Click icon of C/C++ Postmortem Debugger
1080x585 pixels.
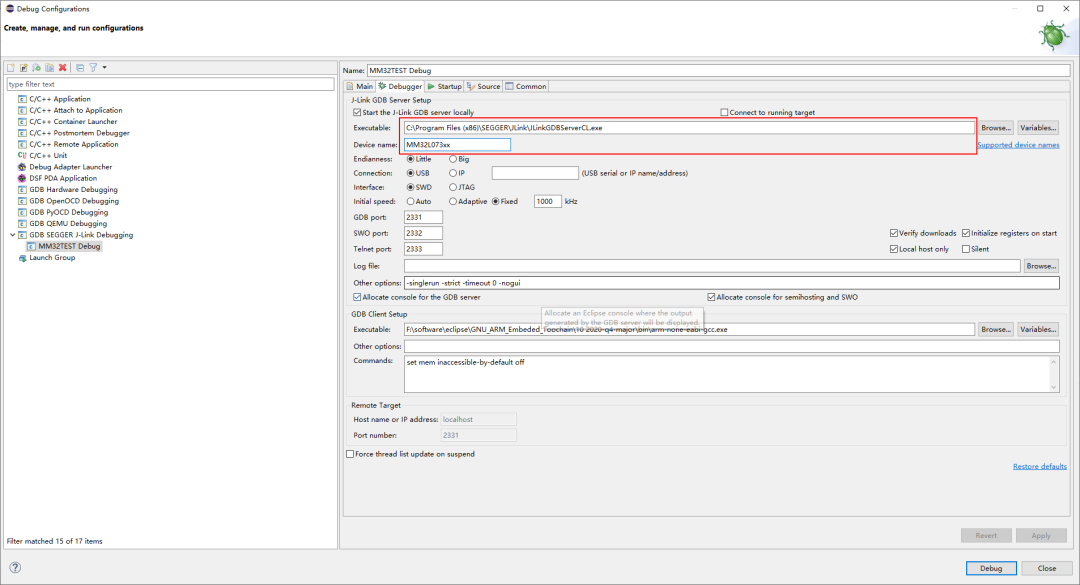[22, 133]
